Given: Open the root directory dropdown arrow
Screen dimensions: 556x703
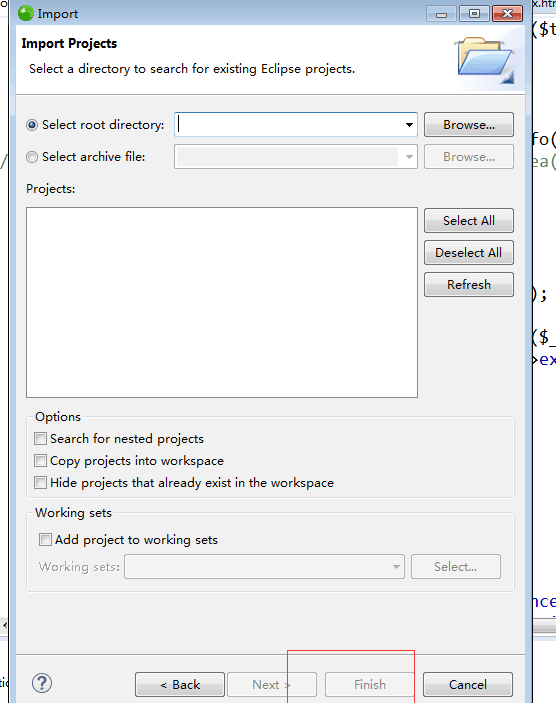Looking at the screenshot, I should (x=409, y=125).
